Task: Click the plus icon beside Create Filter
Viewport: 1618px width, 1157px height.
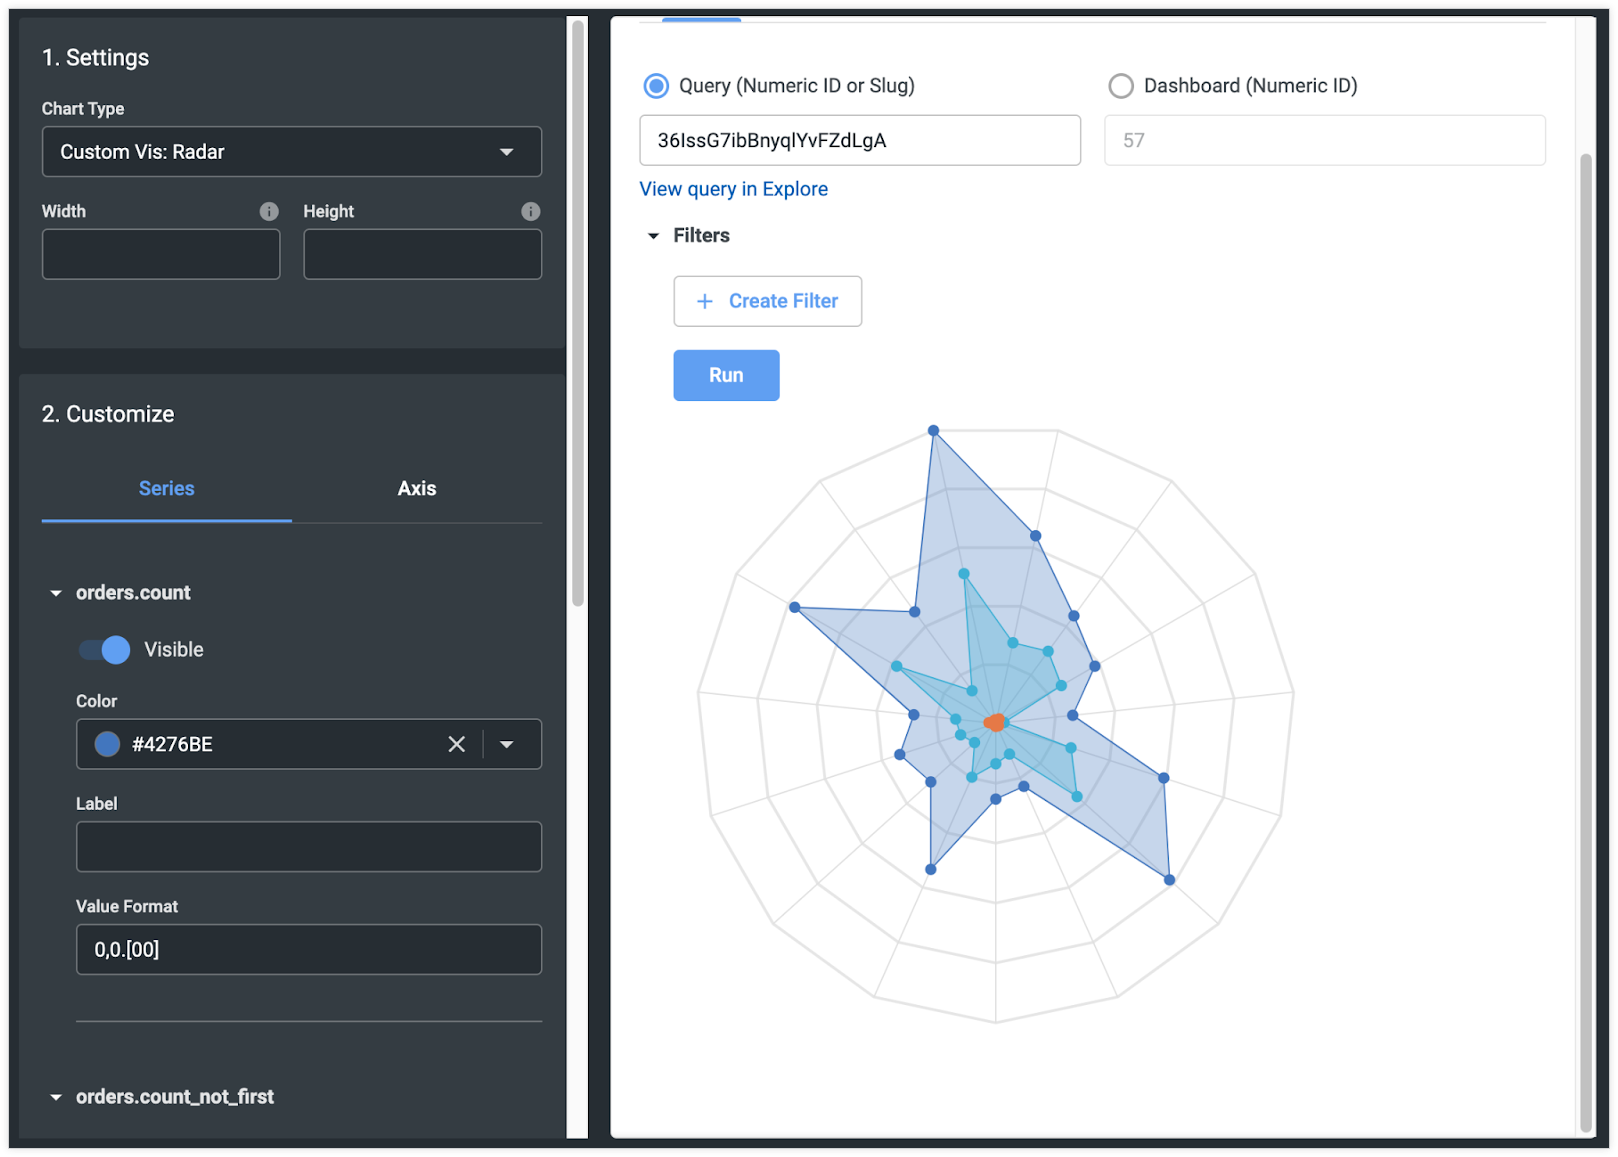Action: click(704, 301)
